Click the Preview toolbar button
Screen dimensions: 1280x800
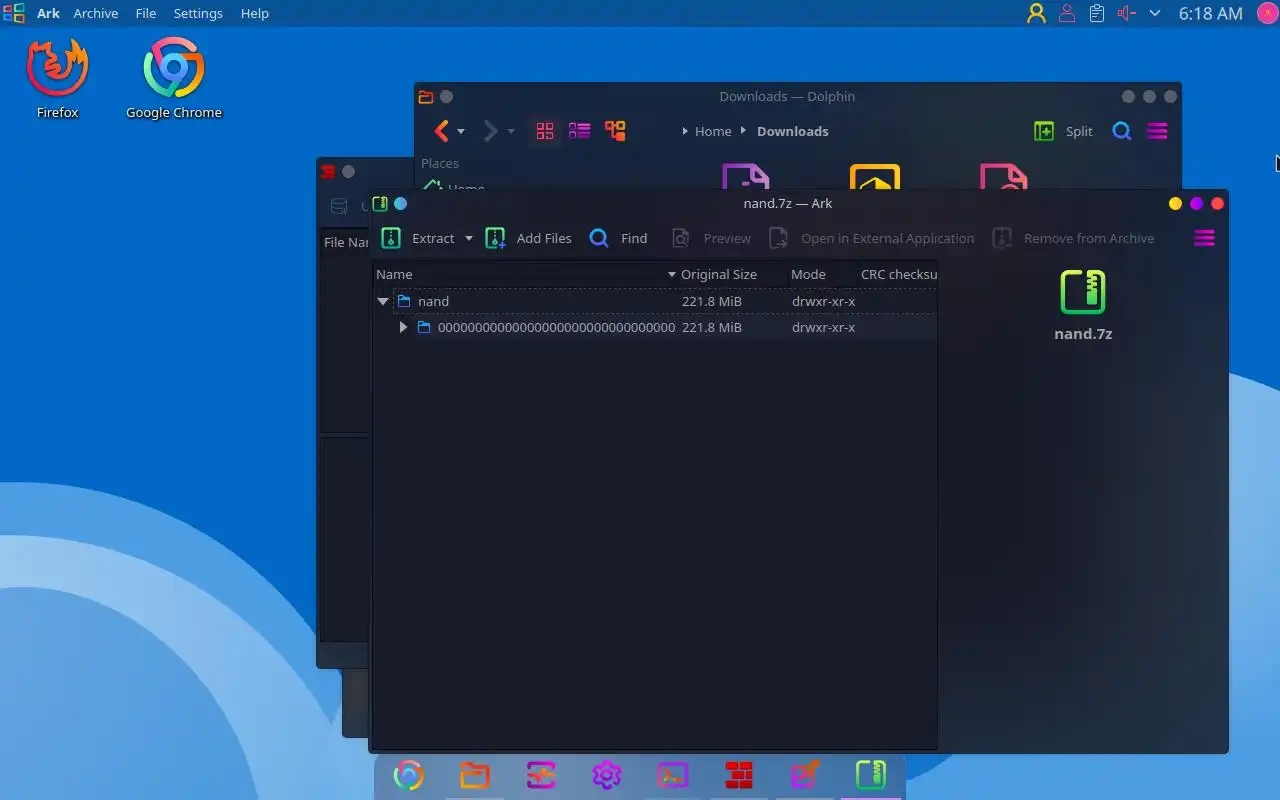pyautogui.click(x=711, y=238)
